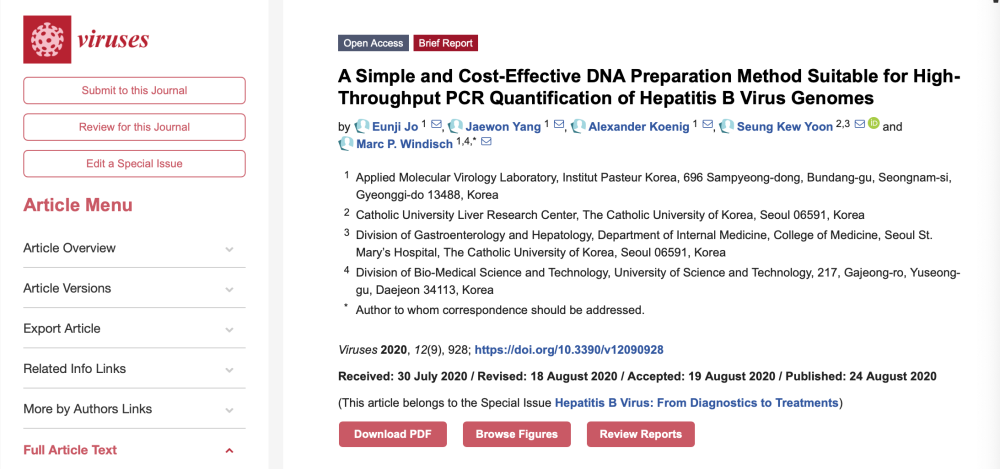Click Submit to this Journal button
The height and width of the screenshot is (469, 1000).
[x=134, y=90]
